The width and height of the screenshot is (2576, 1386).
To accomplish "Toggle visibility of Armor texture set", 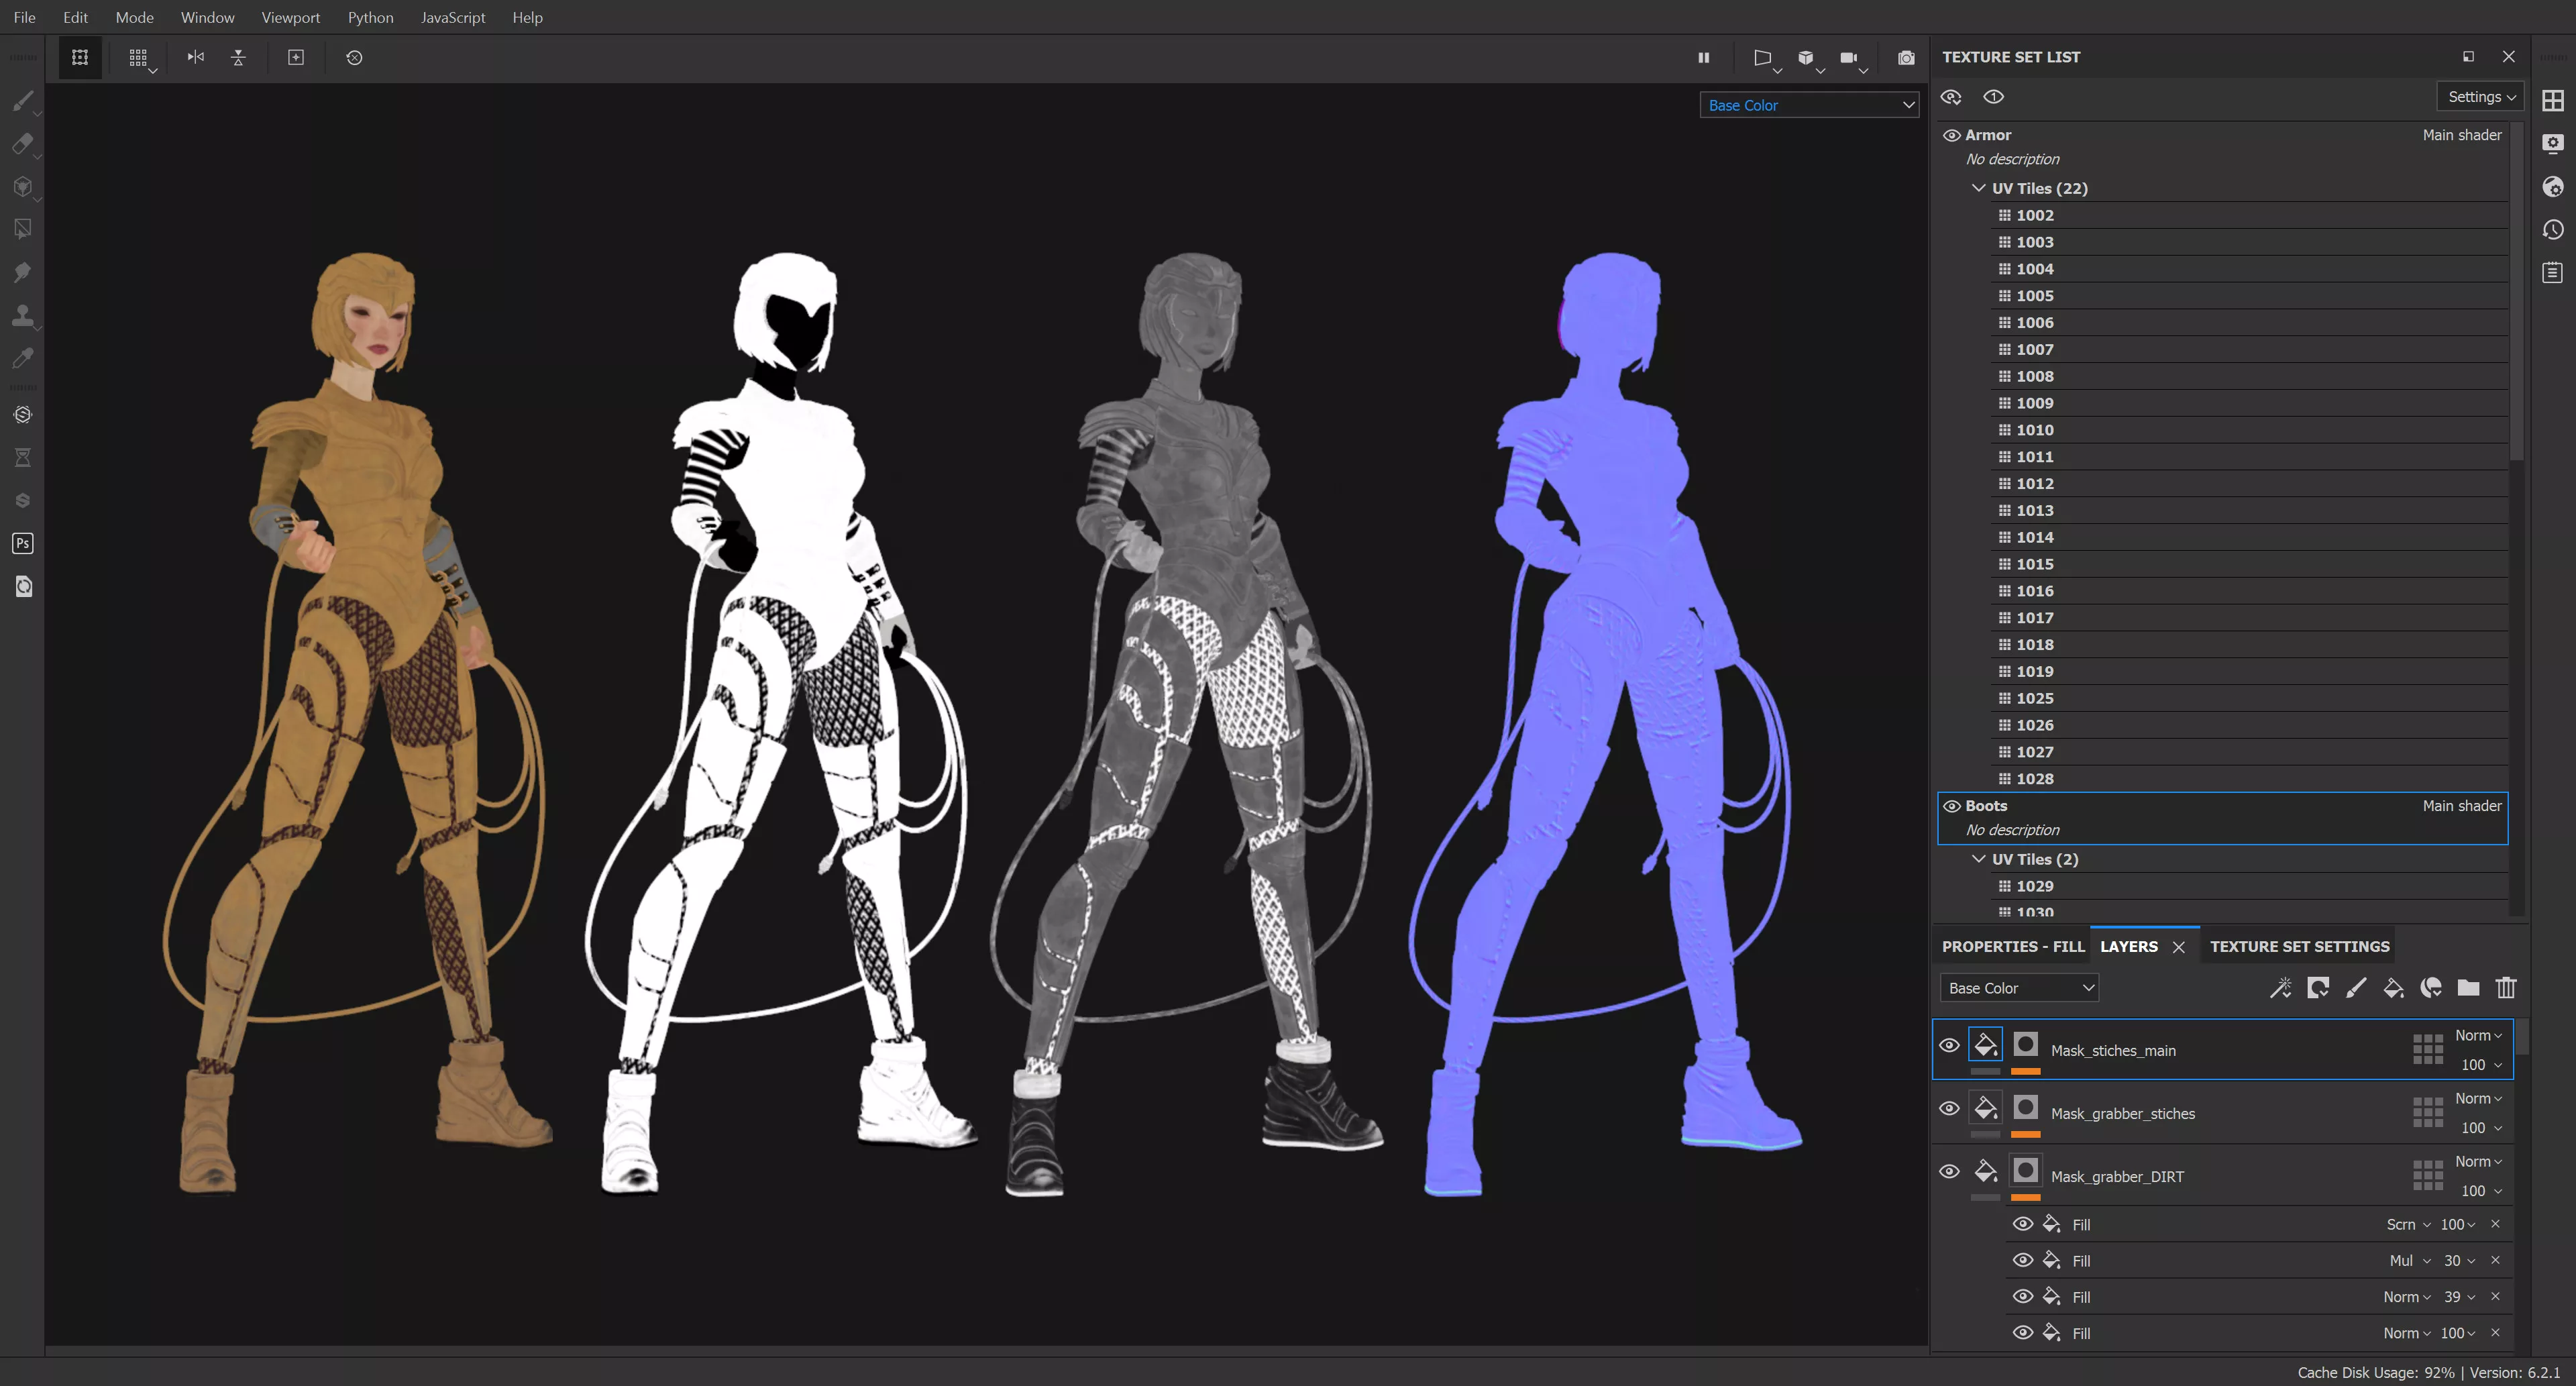I will click(x=1951, y=135).
